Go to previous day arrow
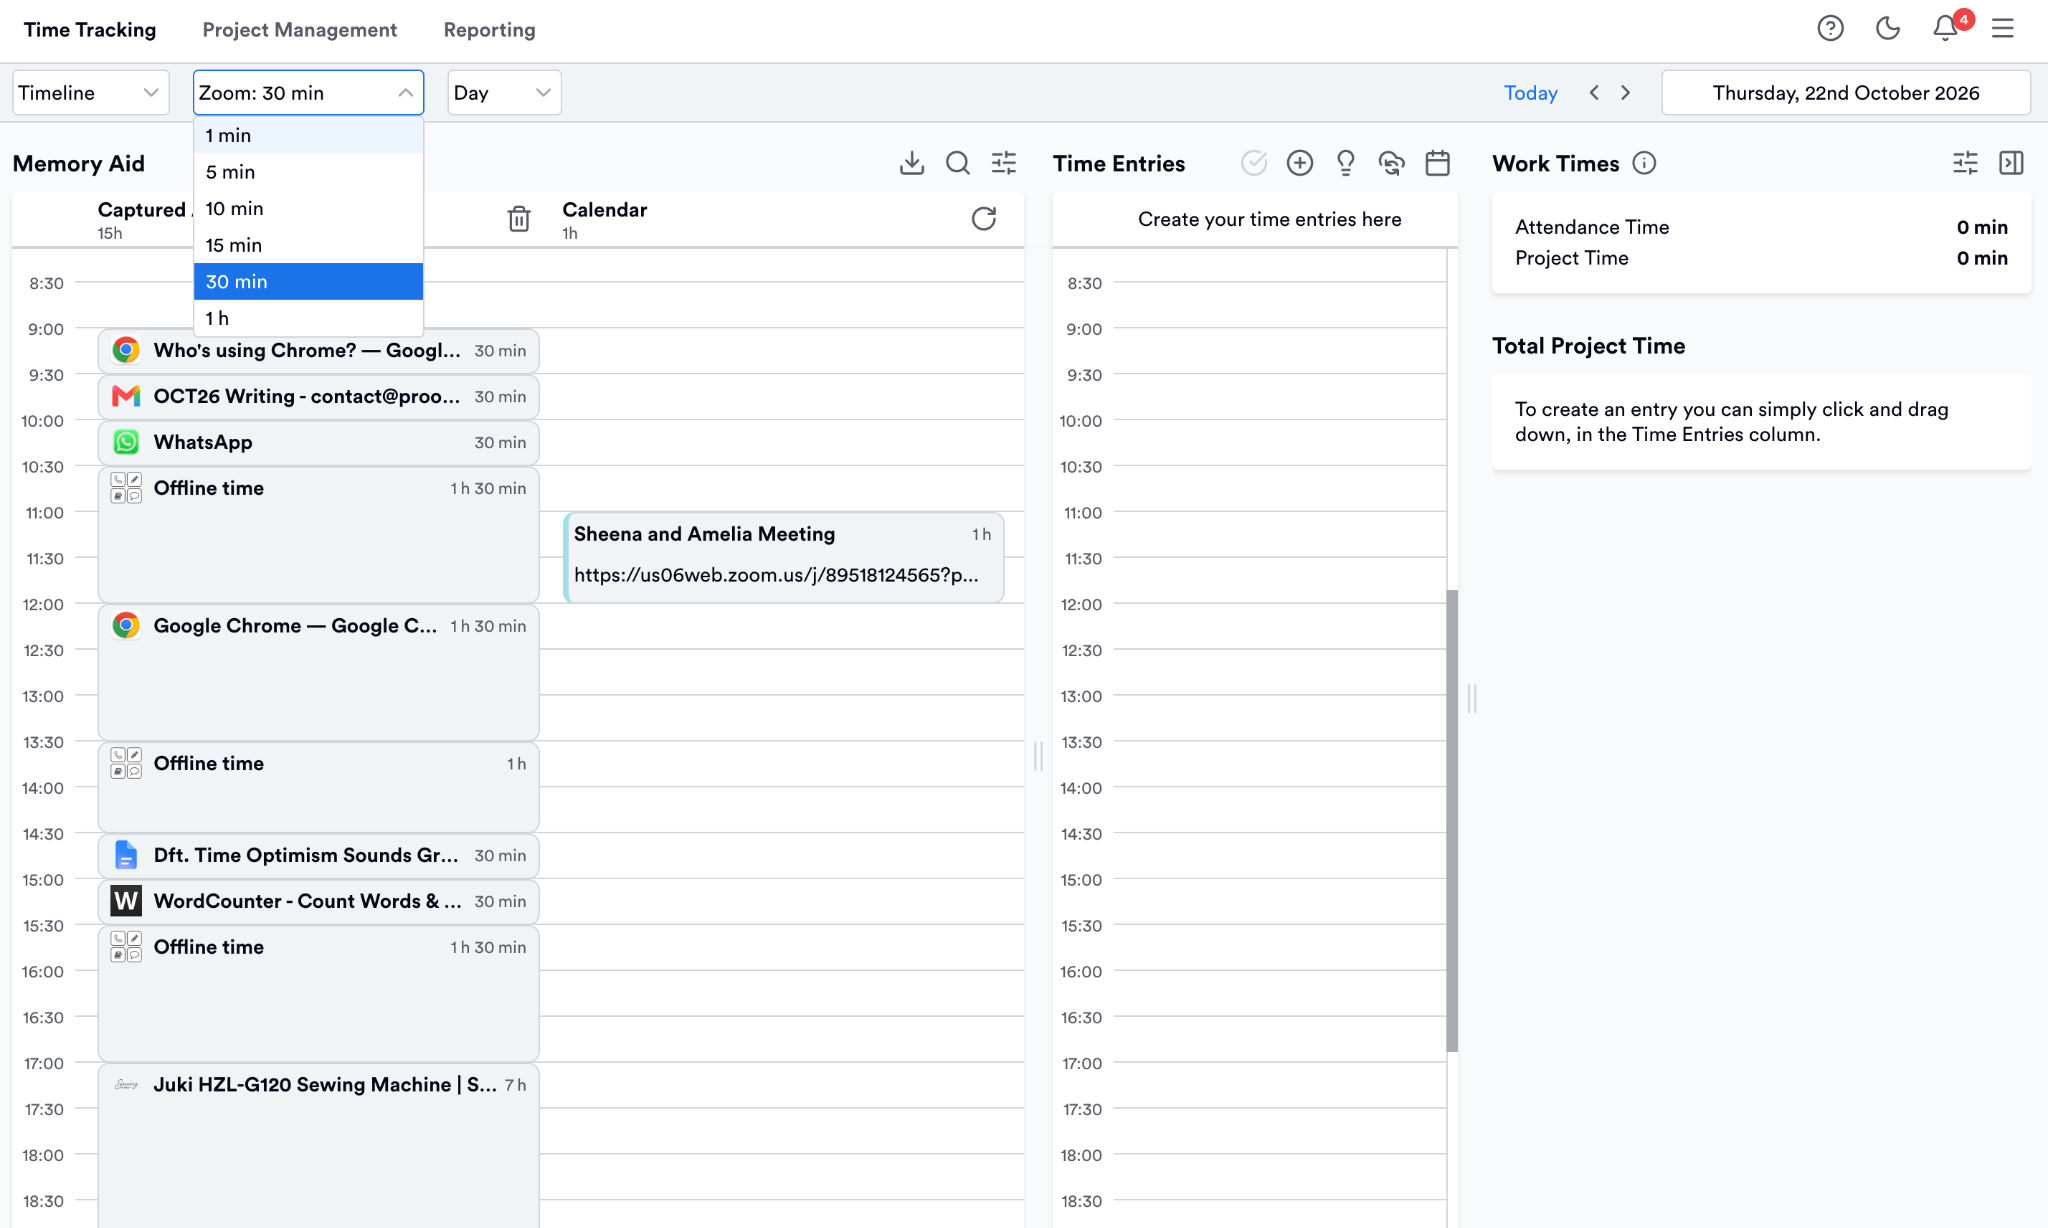 click(x=1594, y=92)
